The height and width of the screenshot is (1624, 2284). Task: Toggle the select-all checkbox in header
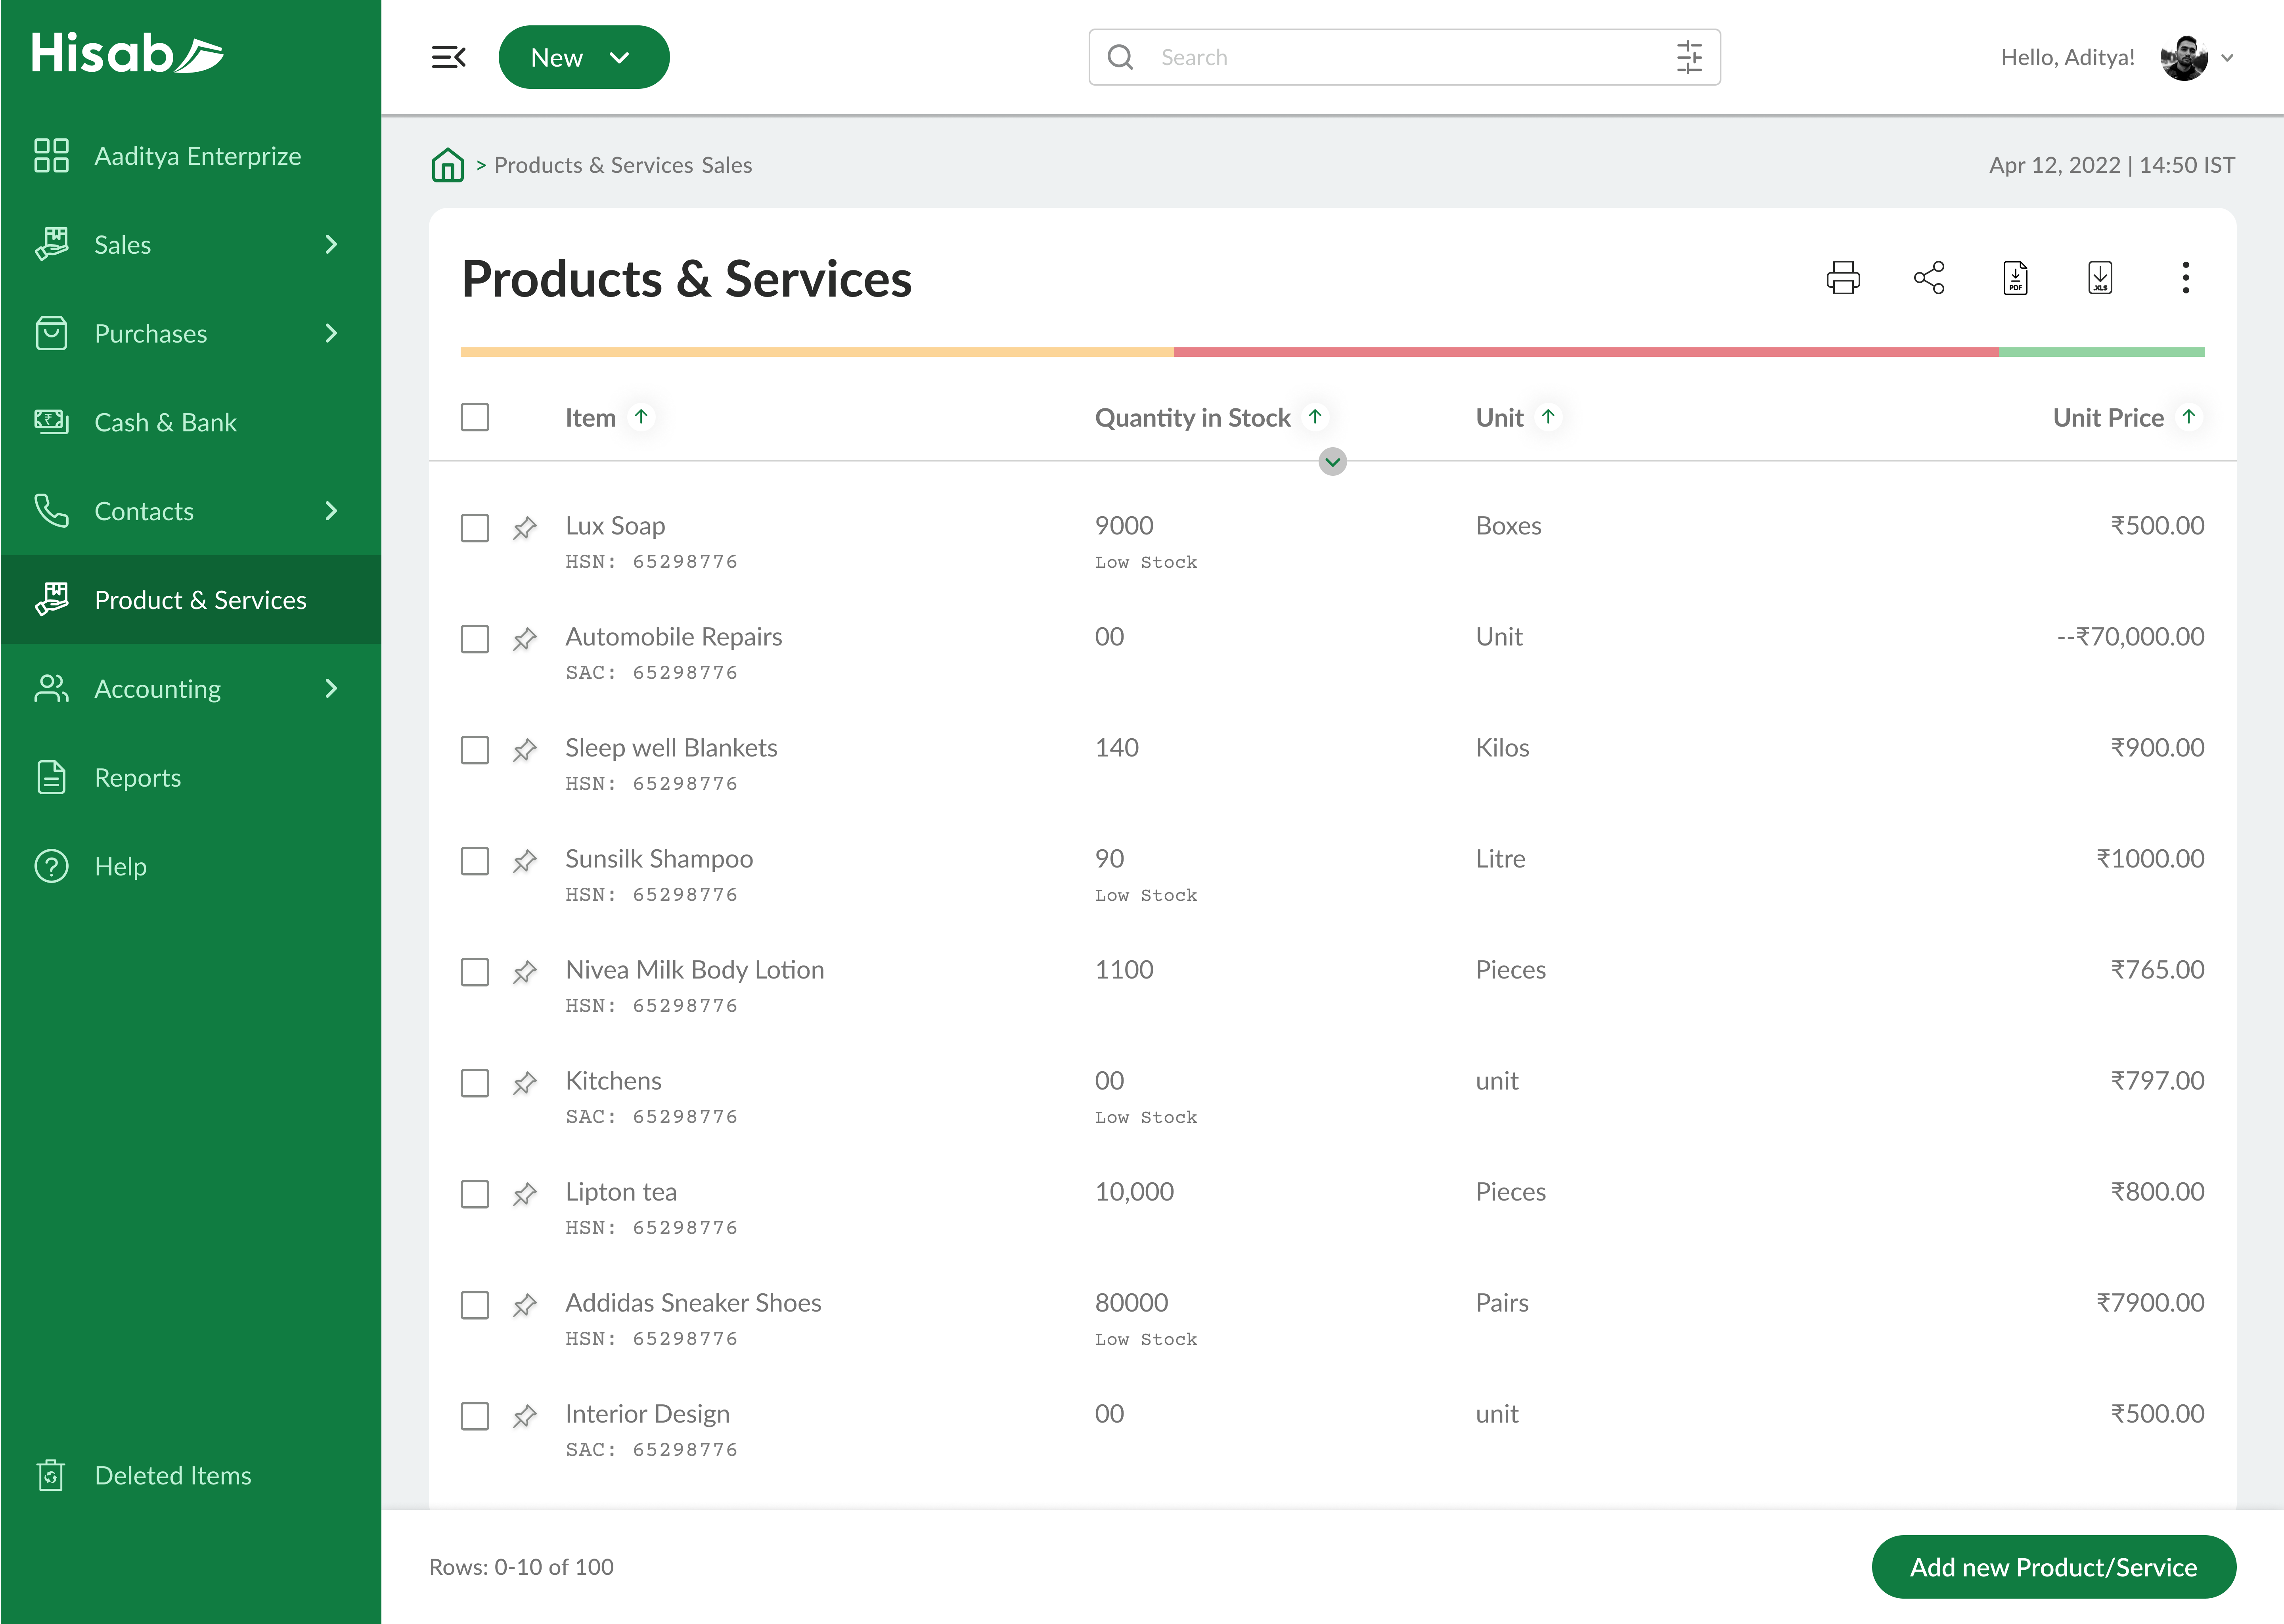coord(475,417)
